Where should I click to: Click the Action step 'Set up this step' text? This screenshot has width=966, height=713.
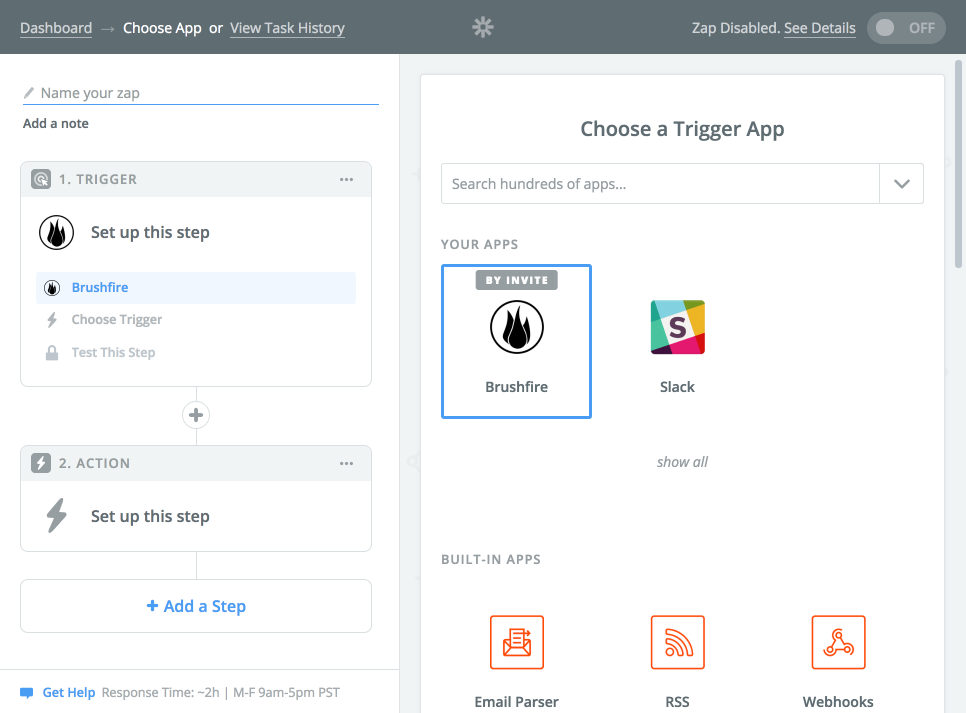point(150,516)
